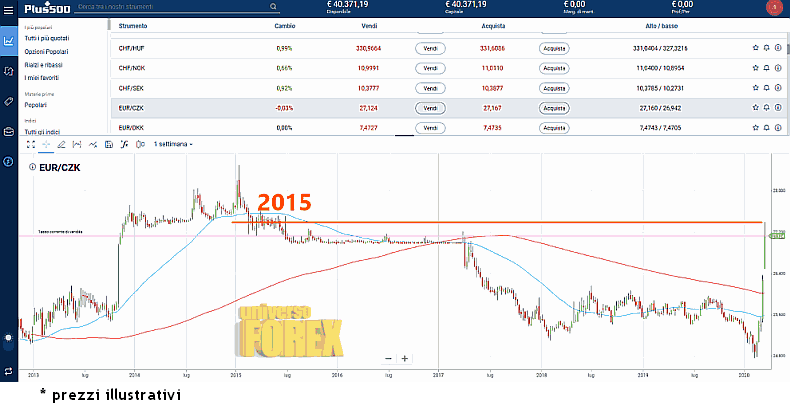
Task: Toggle favorite star for EUR/CZK
Action: [755, 108]
